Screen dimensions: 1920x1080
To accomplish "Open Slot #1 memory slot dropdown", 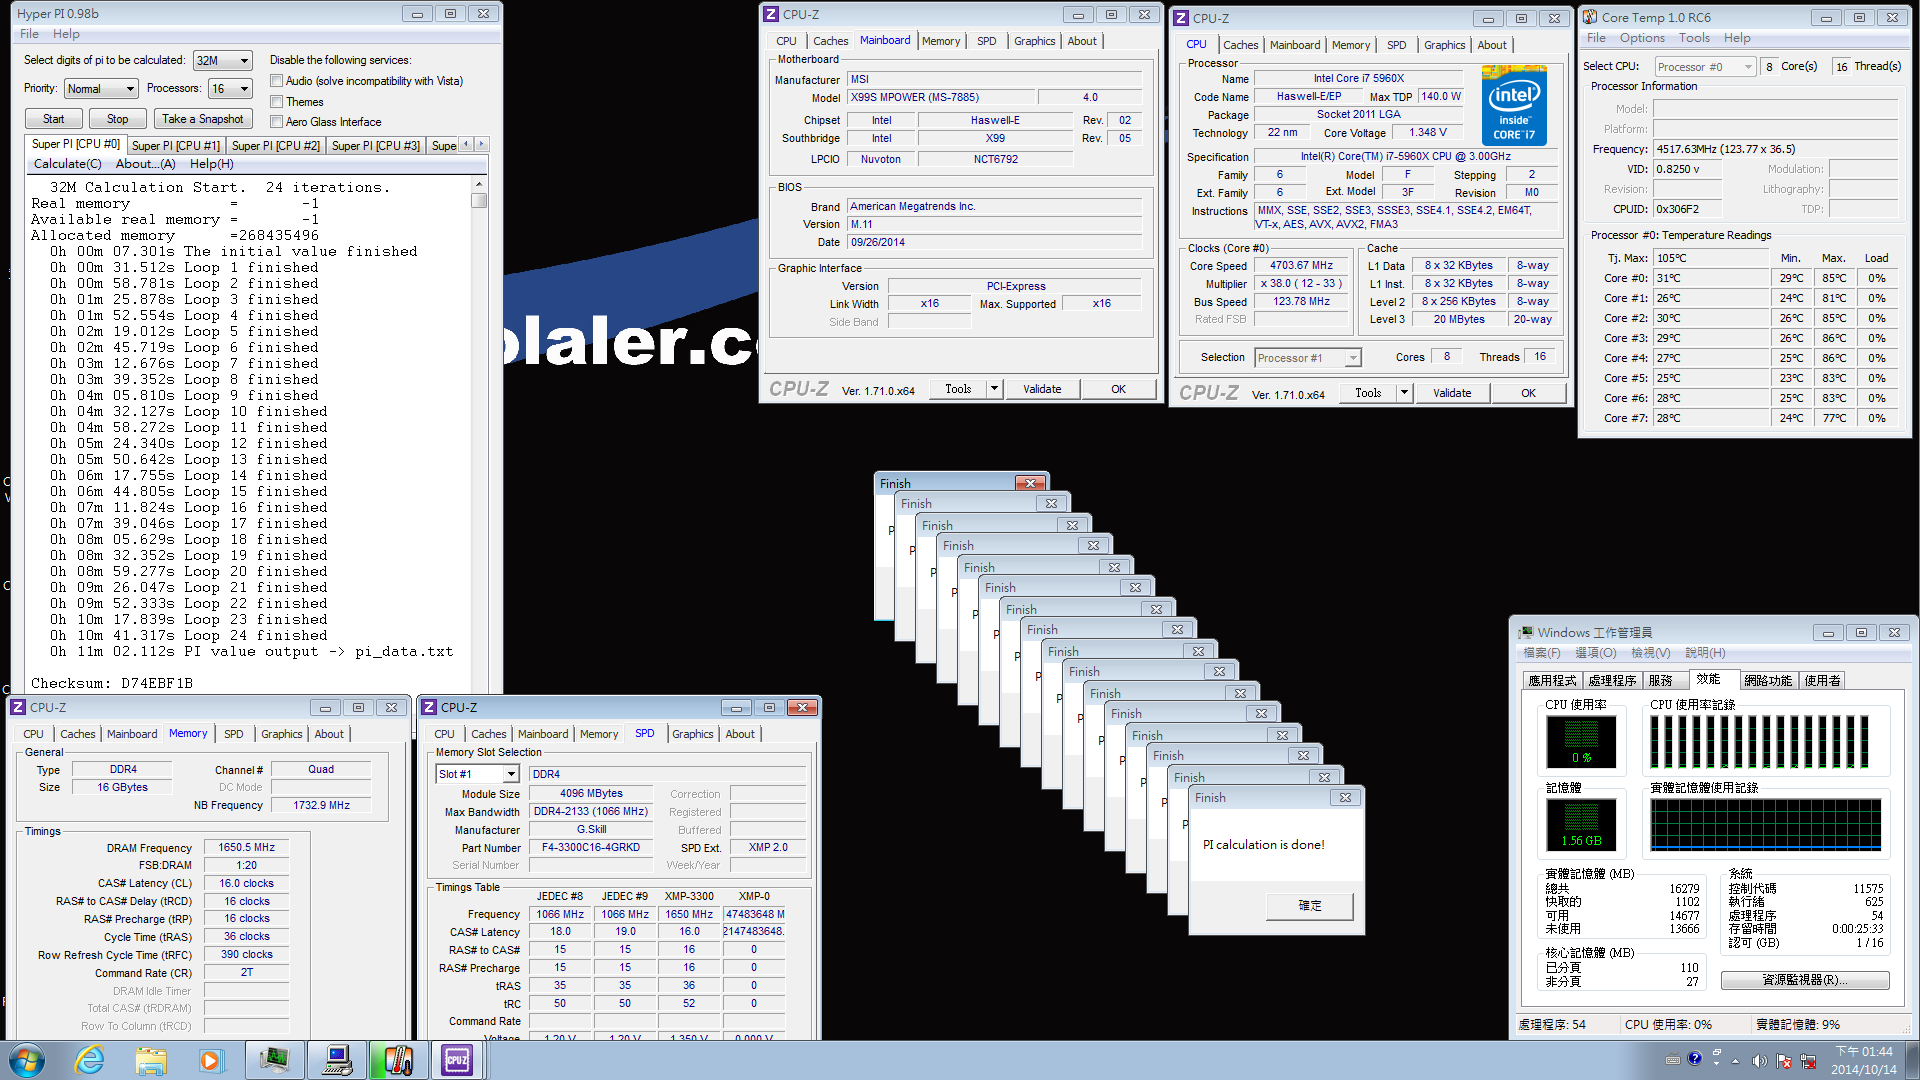I will [477, 774].
